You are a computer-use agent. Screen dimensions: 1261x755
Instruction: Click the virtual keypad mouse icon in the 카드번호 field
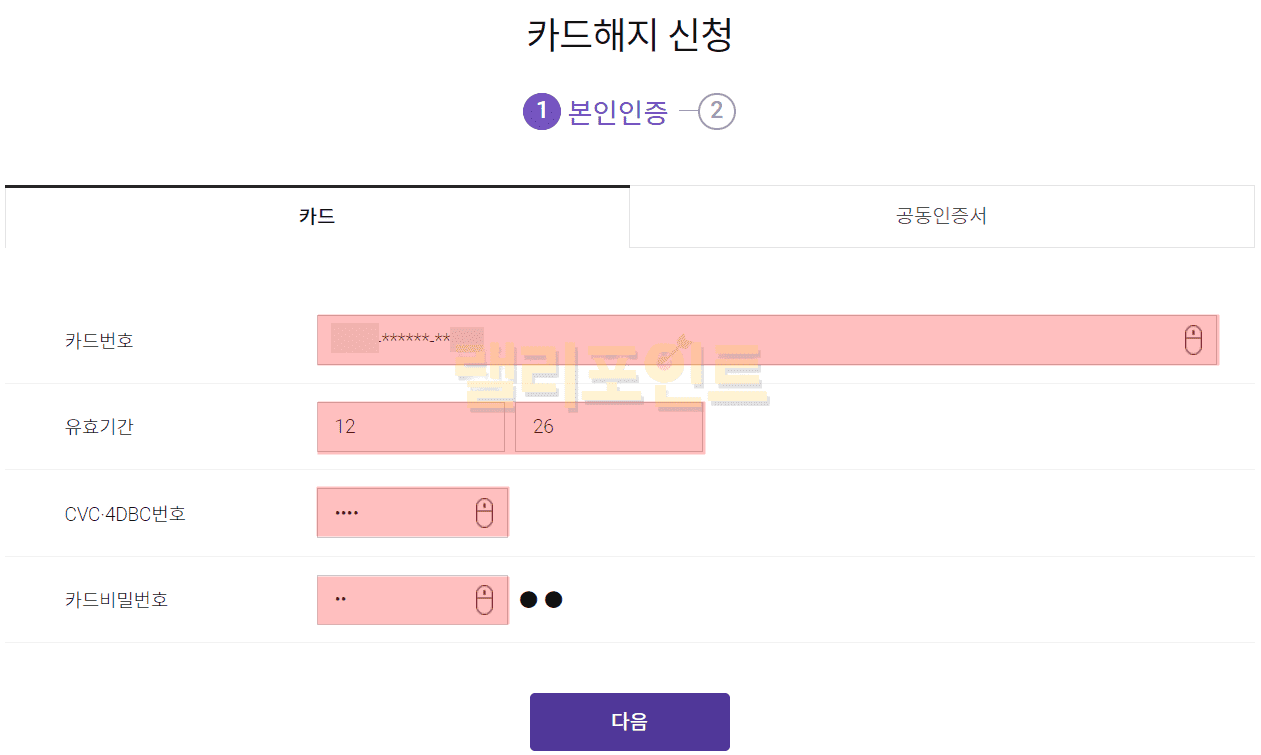tap(1192, 340)
